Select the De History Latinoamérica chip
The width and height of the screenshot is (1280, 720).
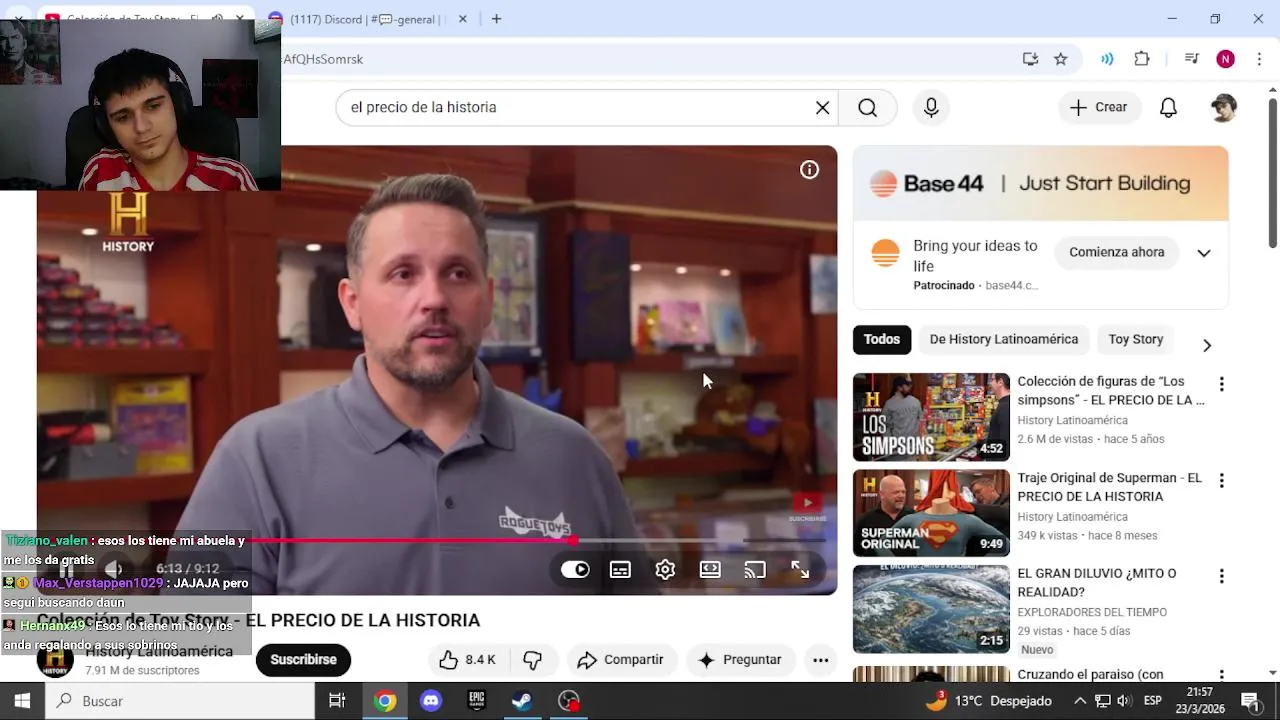(1004, 340)
